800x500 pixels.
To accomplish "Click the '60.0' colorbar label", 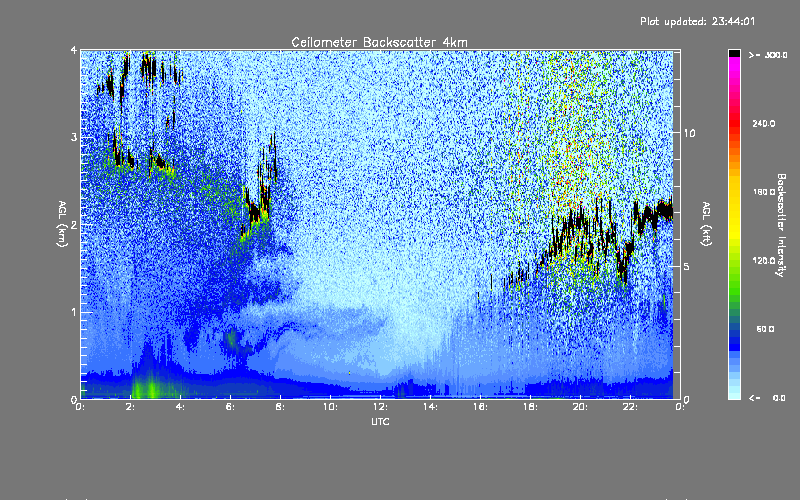I will click(765, 329).
